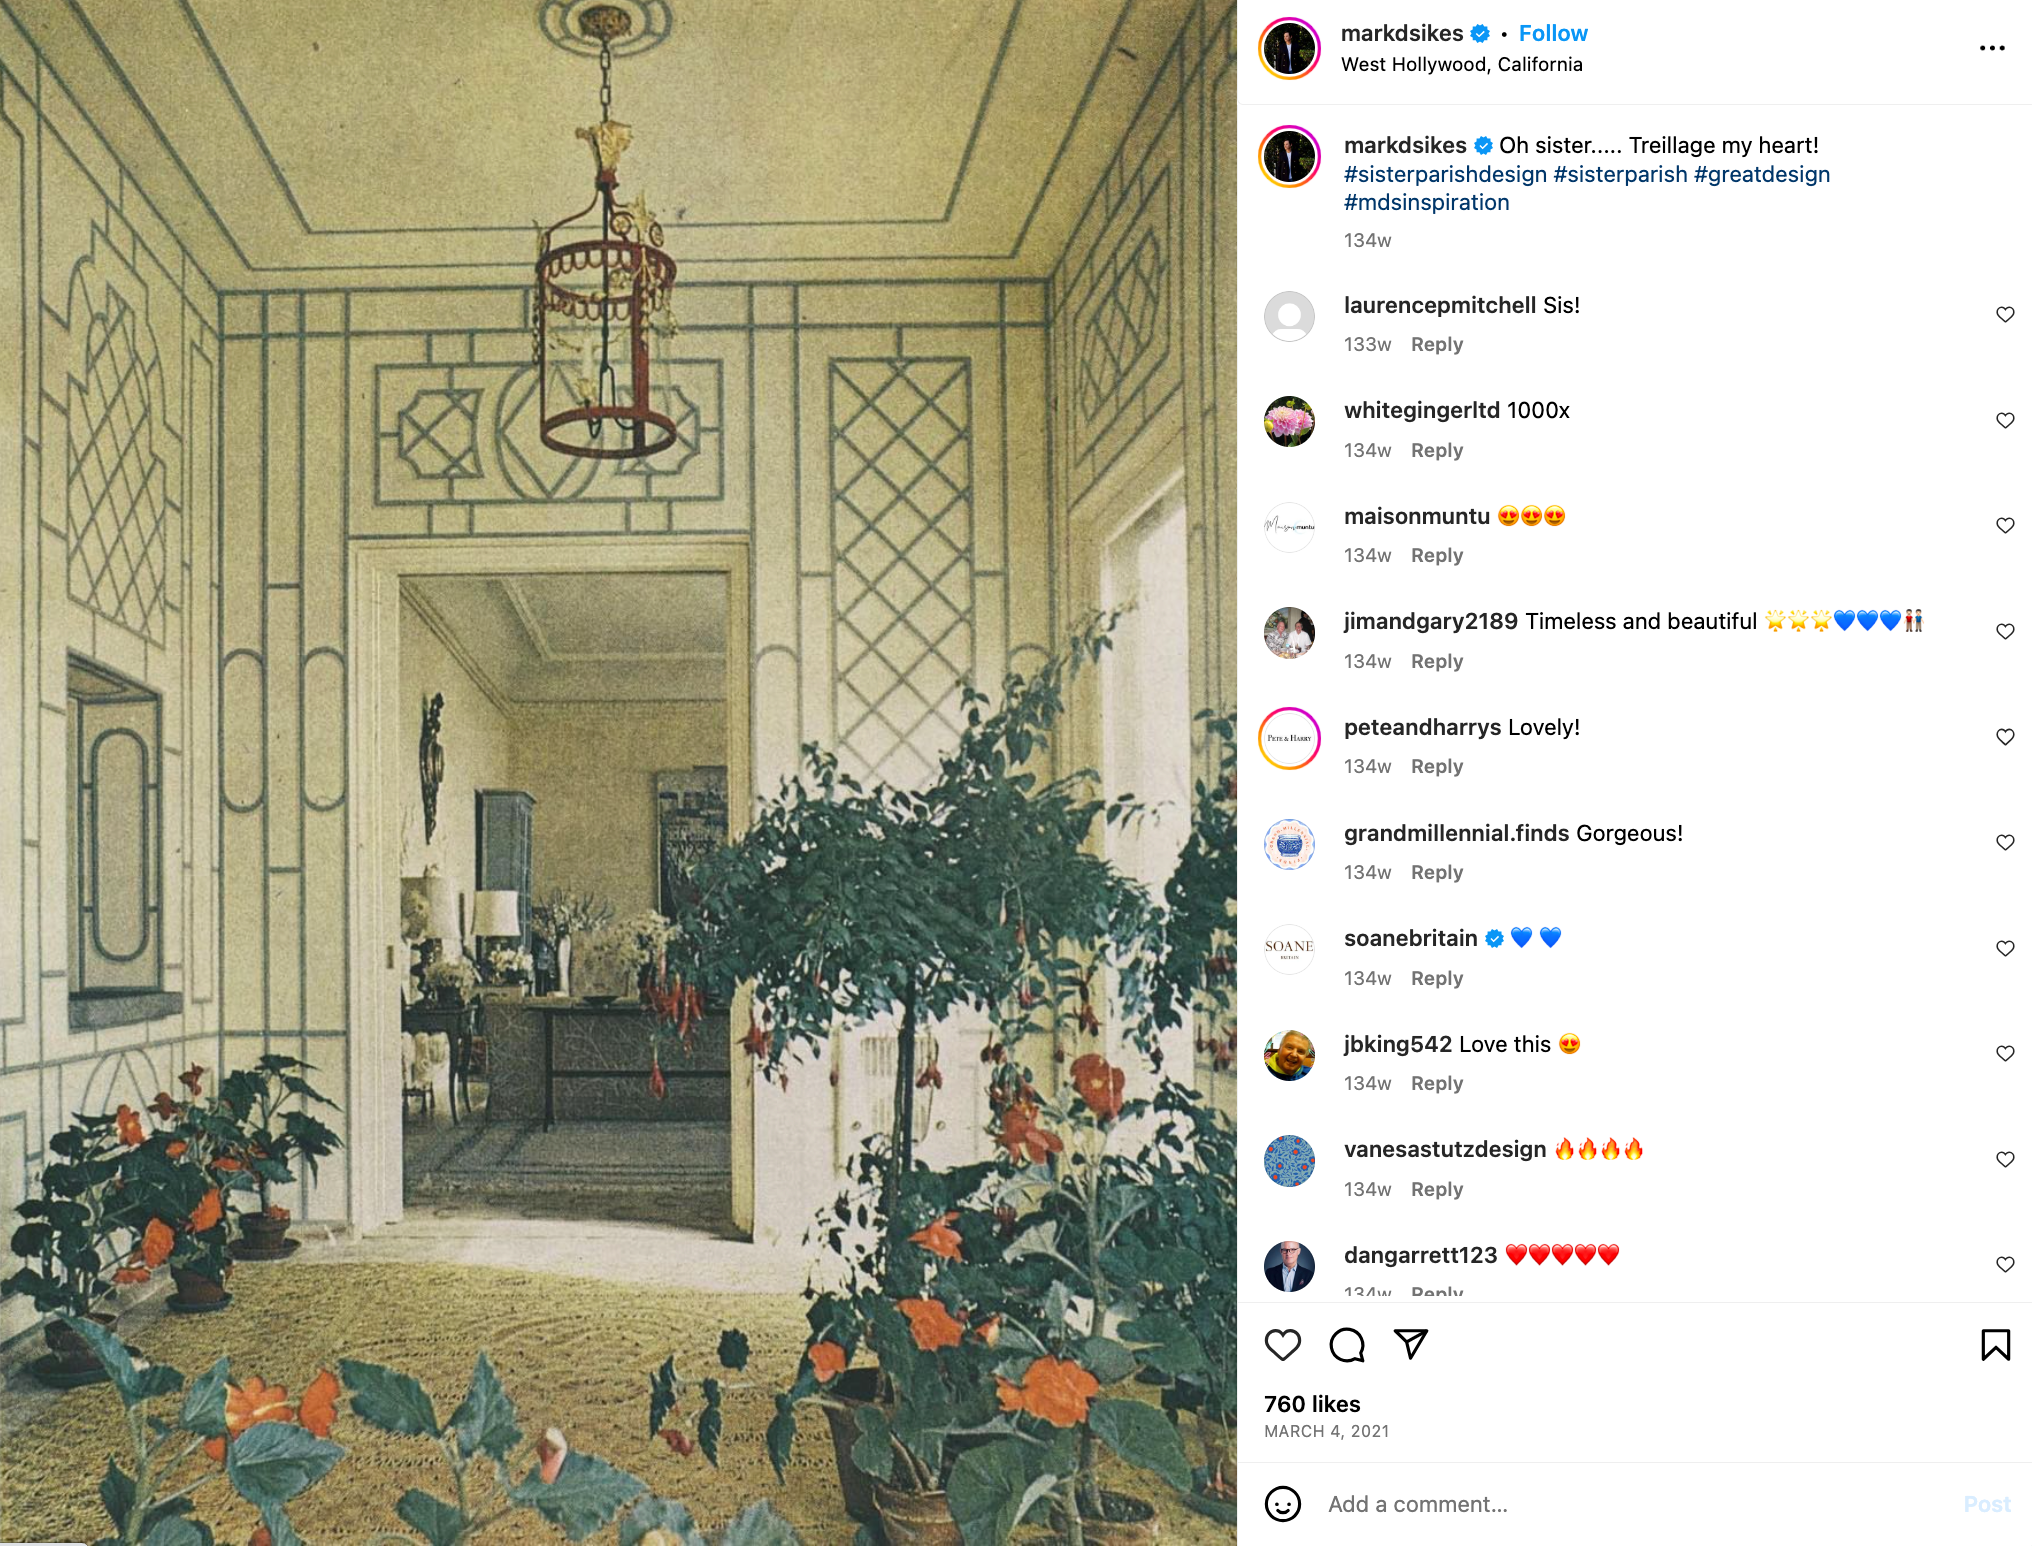Follow markdsikes
Screen dimensions: 2032x1546
1553,33
